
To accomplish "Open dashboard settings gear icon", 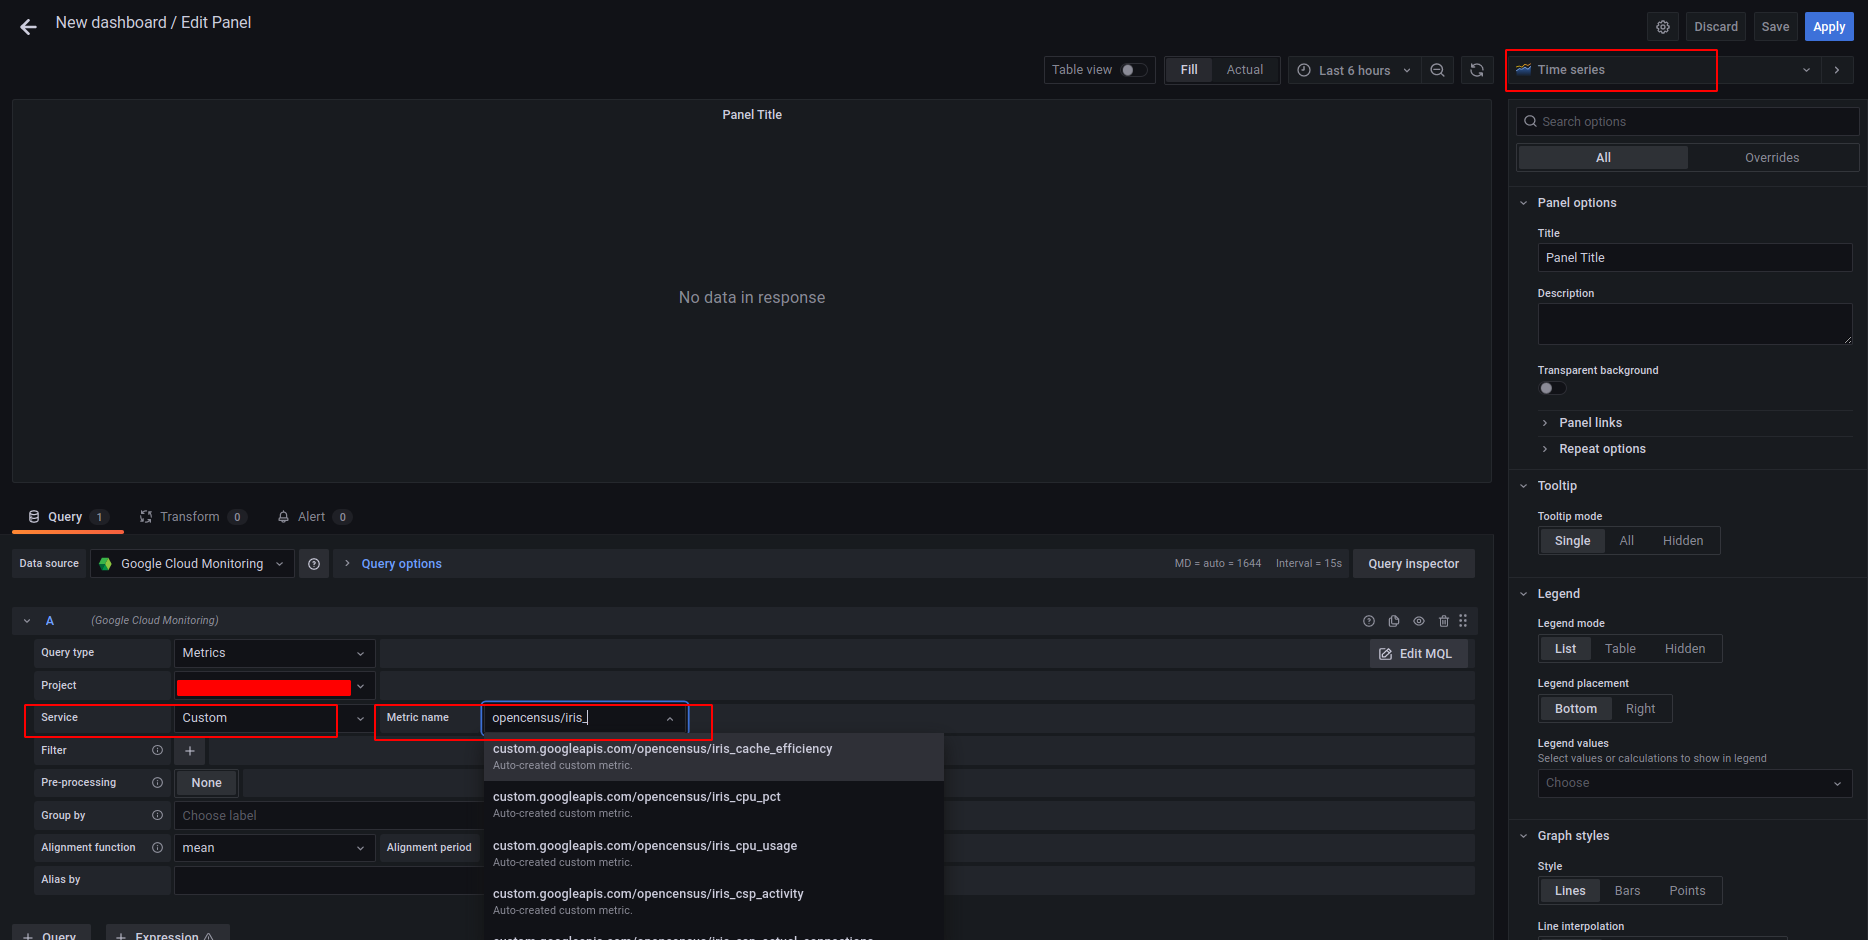I will coord(1663,27).
